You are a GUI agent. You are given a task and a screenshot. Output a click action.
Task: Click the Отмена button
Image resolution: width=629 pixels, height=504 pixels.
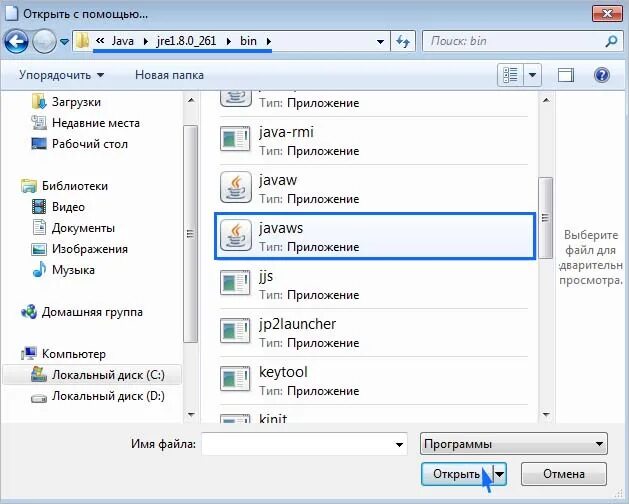pos(564,474)
